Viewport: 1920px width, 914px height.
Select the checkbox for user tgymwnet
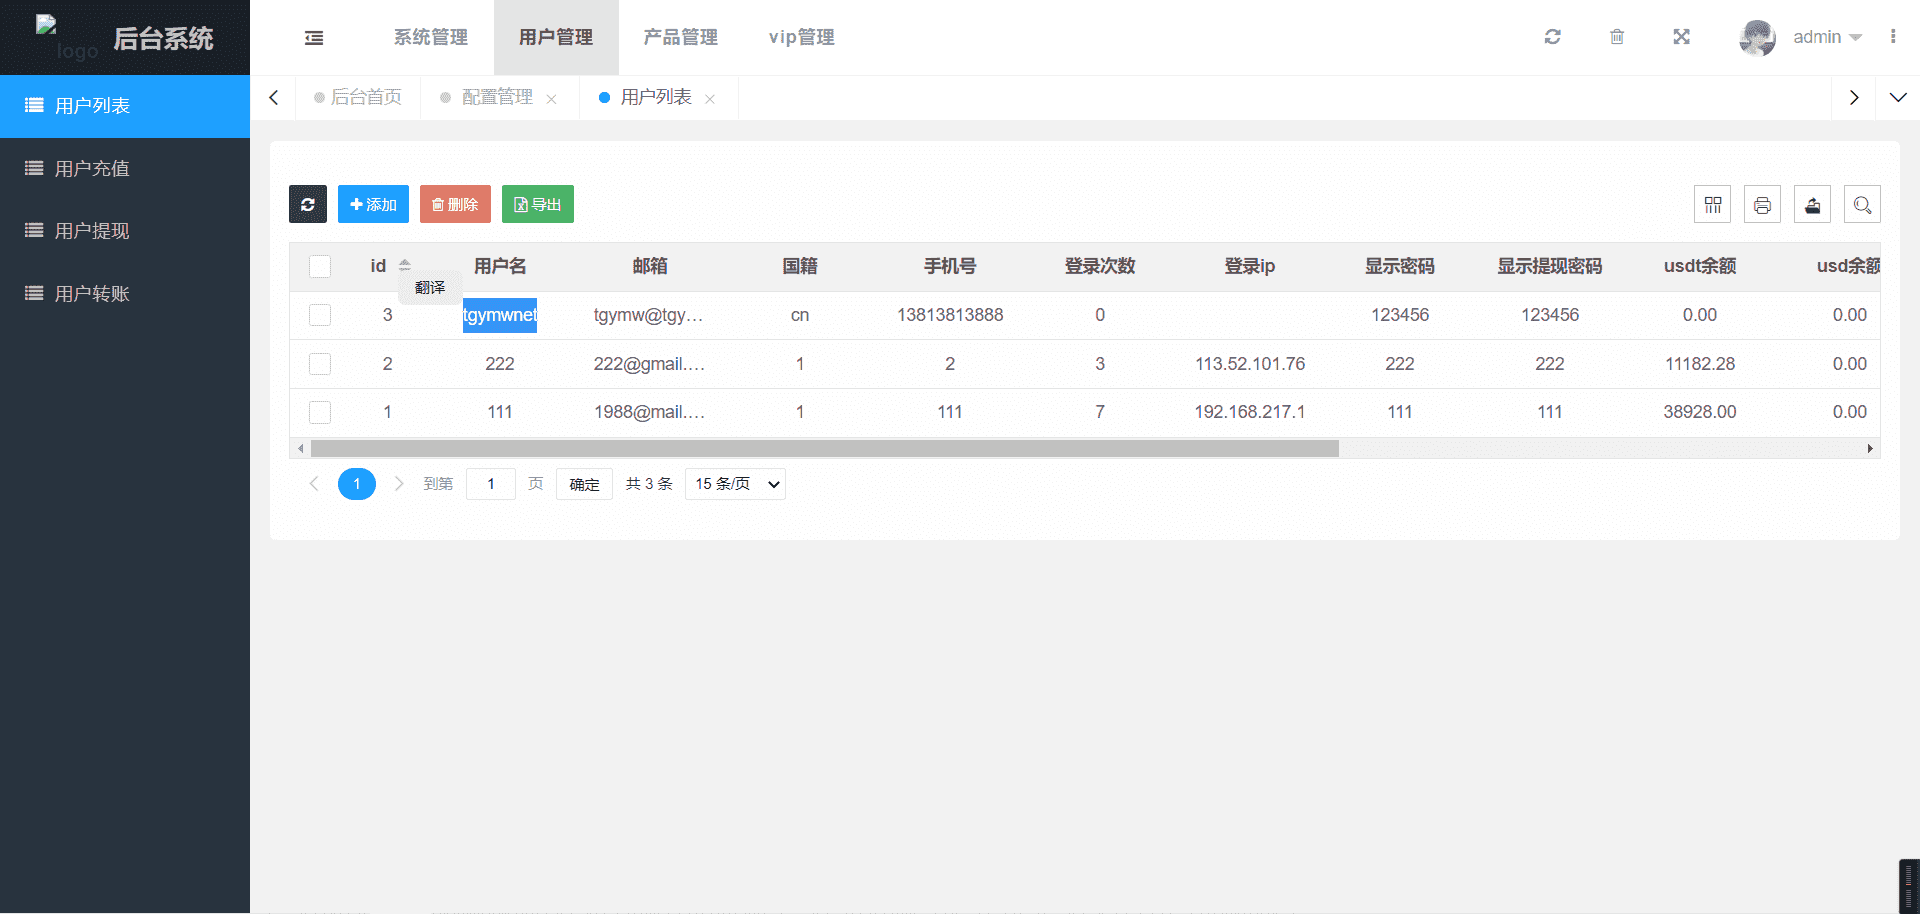(320, 315)
